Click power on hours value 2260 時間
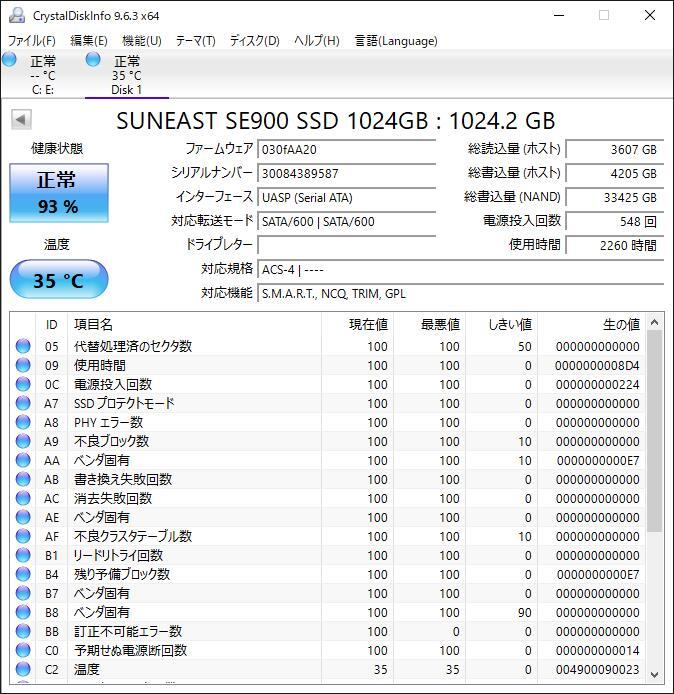This screenshot has height=694, width=674. tap(615, 245)
